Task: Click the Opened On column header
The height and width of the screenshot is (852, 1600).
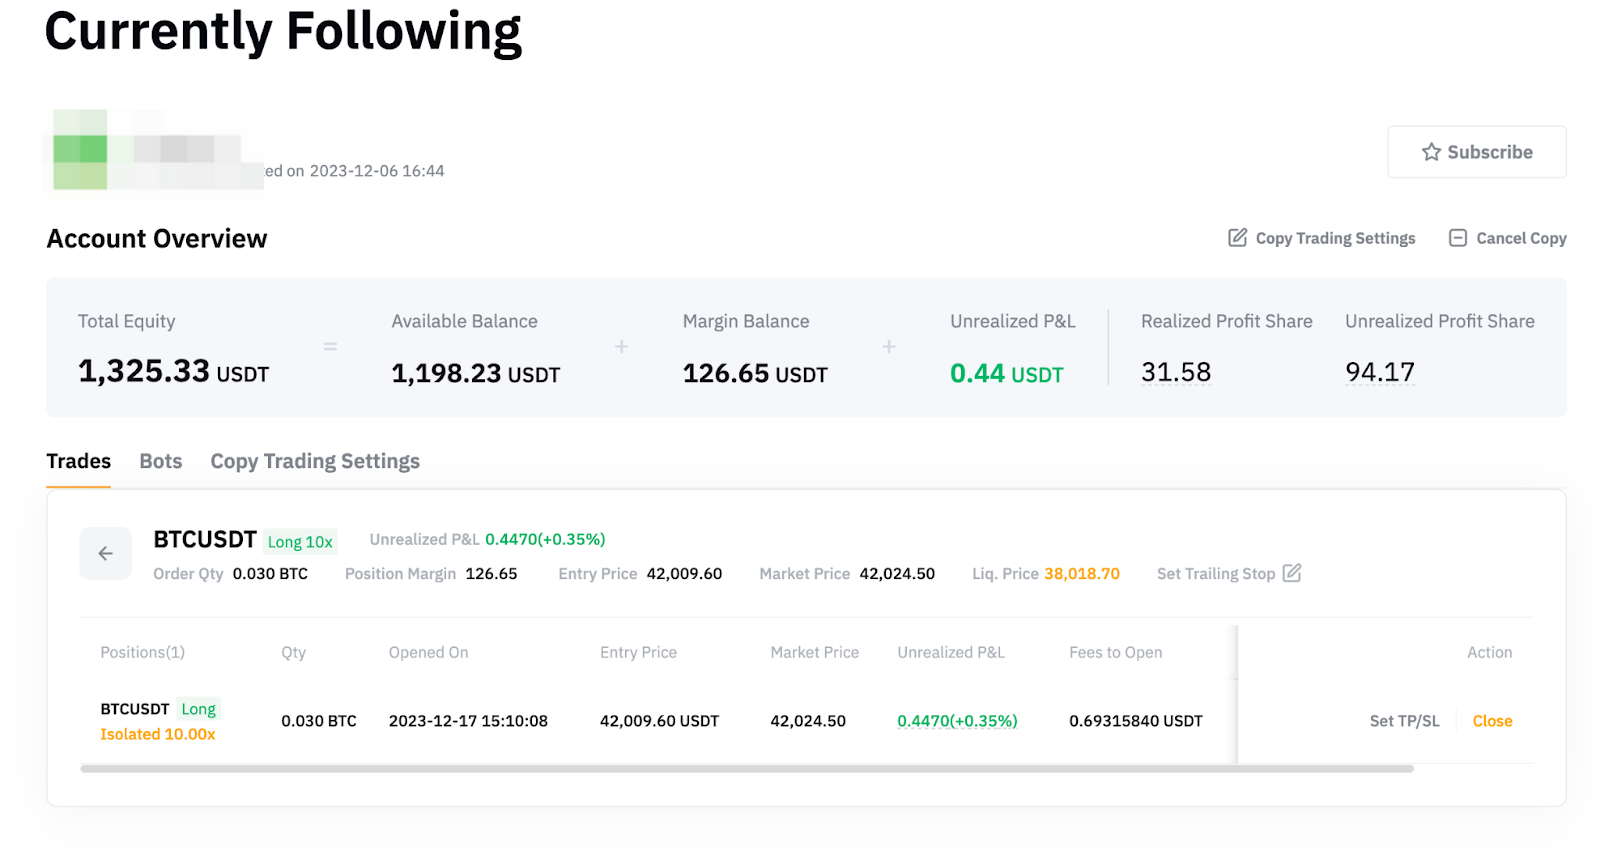Action: pyautogui.click(x=428, y=652)
